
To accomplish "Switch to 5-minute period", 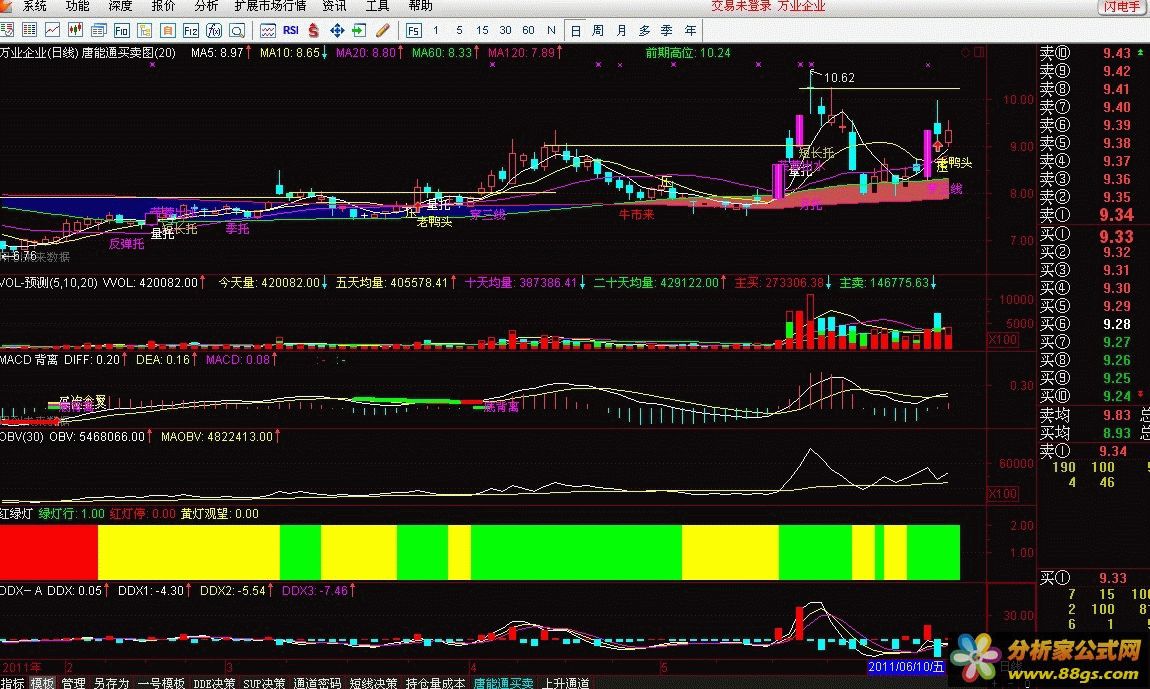I will 459,30.
